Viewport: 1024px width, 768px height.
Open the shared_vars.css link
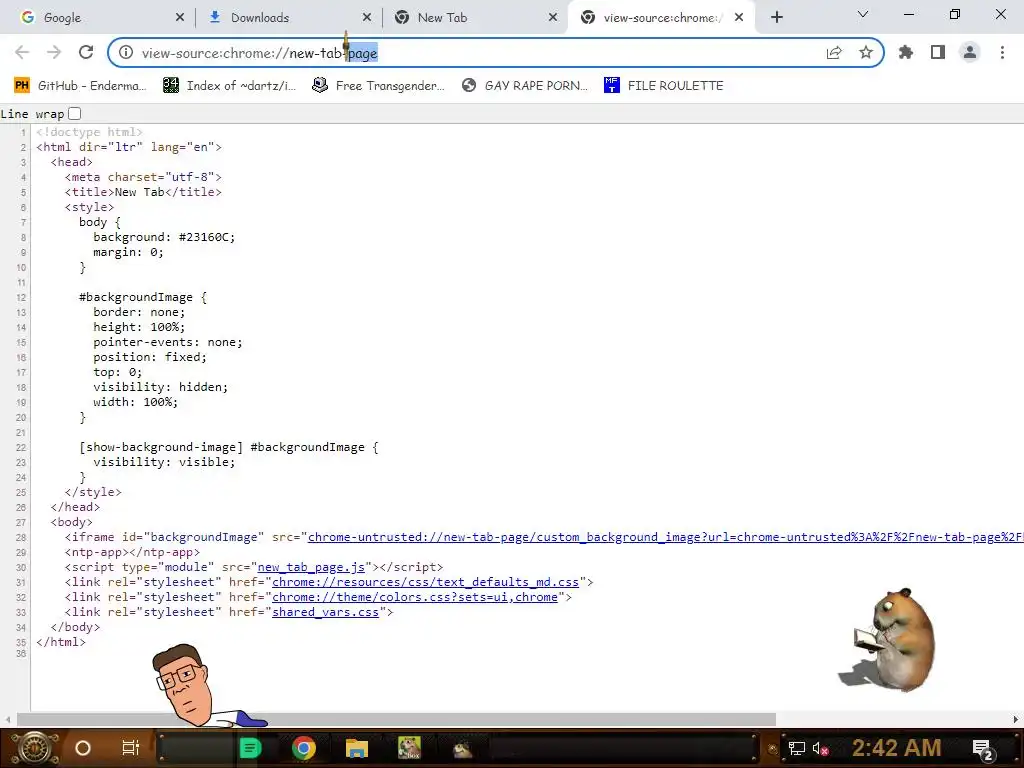click(x=325, y=612)
